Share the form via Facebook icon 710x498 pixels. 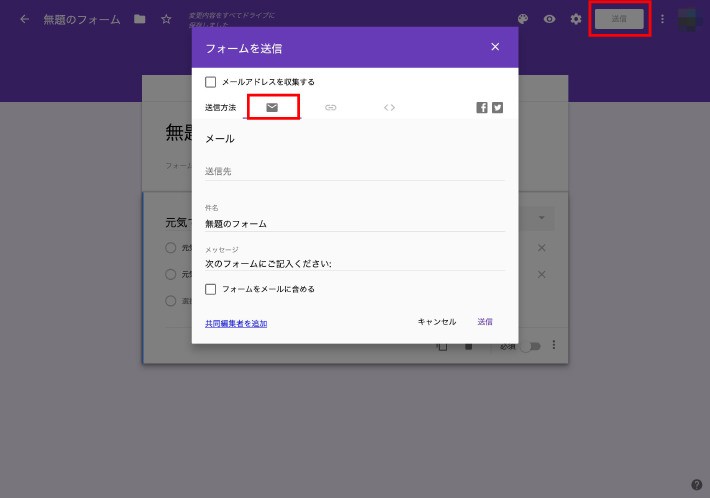(x=482, y=107)
